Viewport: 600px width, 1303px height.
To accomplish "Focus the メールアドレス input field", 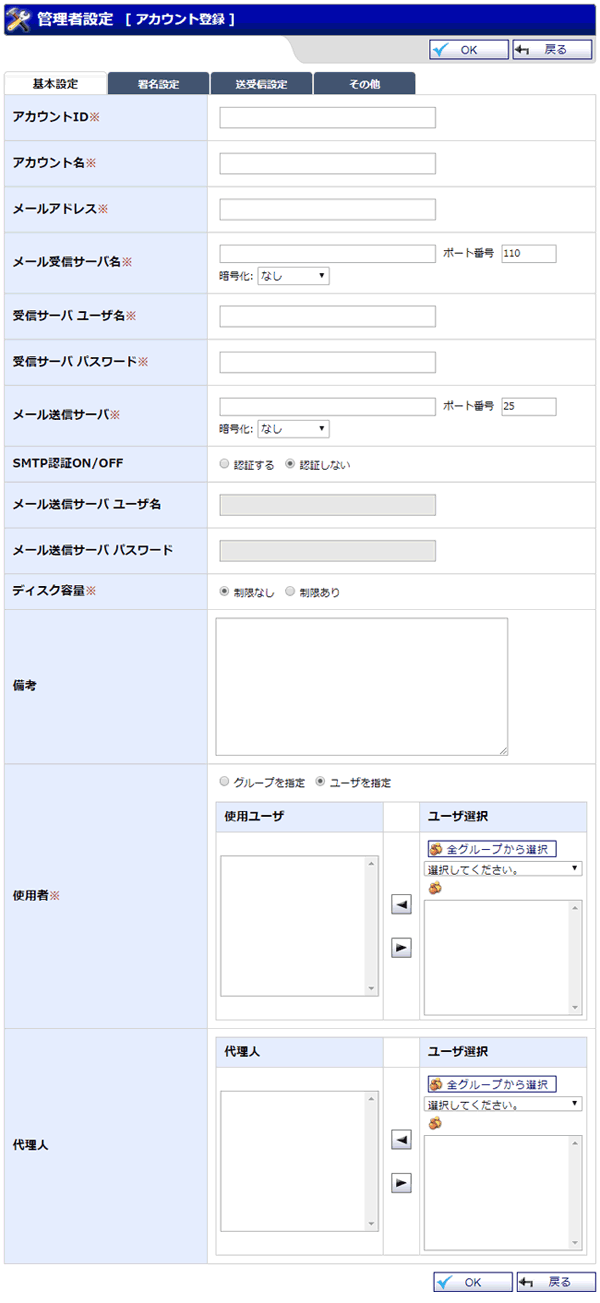I will tap(327, 209).
